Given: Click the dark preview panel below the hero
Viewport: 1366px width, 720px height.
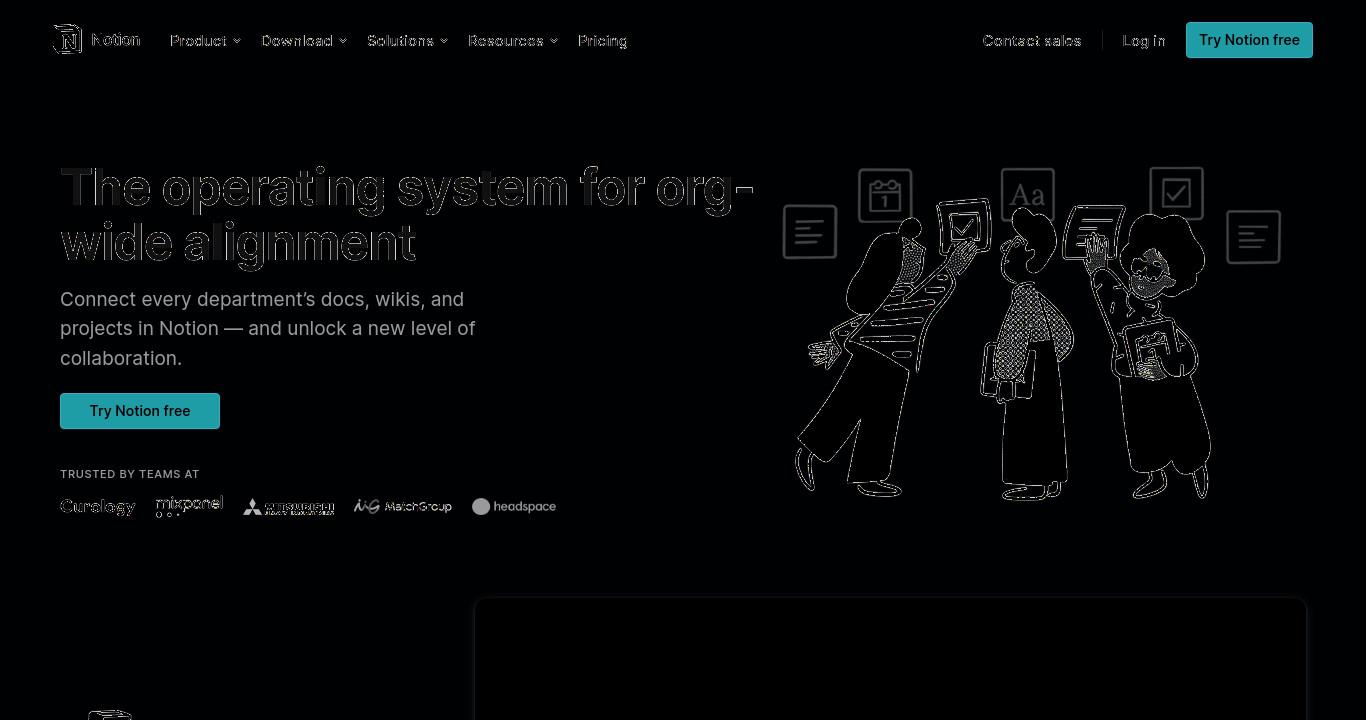Looking at the screenshot, I should (890, 659).
